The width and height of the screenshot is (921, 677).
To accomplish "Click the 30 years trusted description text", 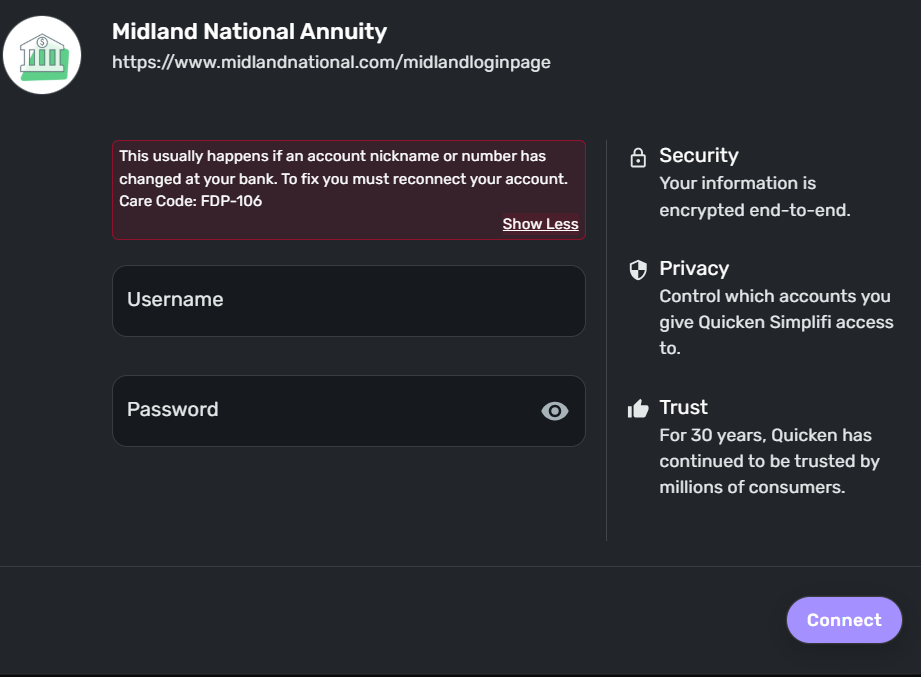I will pos(768,461).
